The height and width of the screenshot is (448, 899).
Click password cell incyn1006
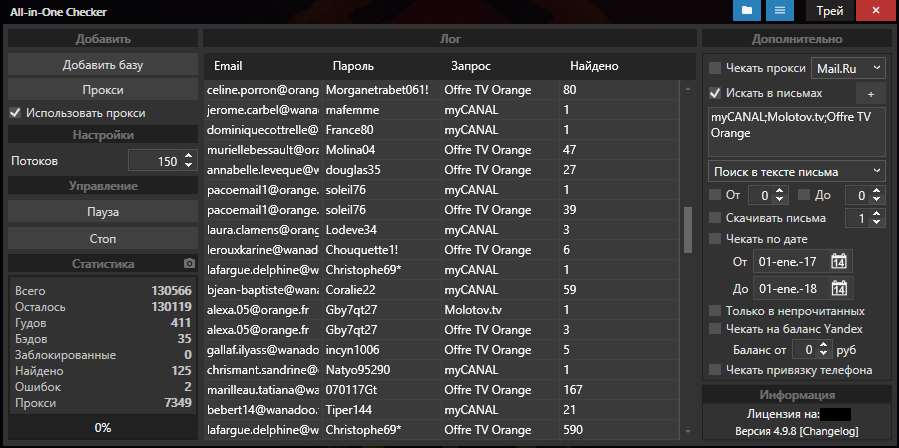(382, 350)
